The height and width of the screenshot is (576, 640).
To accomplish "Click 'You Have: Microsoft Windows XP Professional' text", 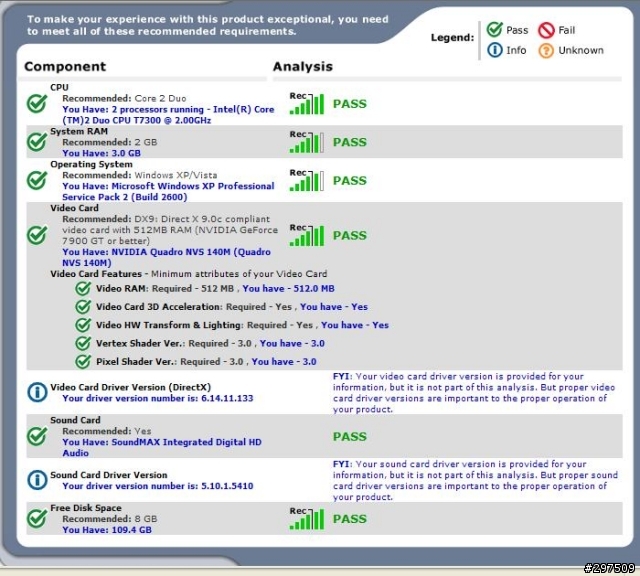I will [x=168, y=192].
